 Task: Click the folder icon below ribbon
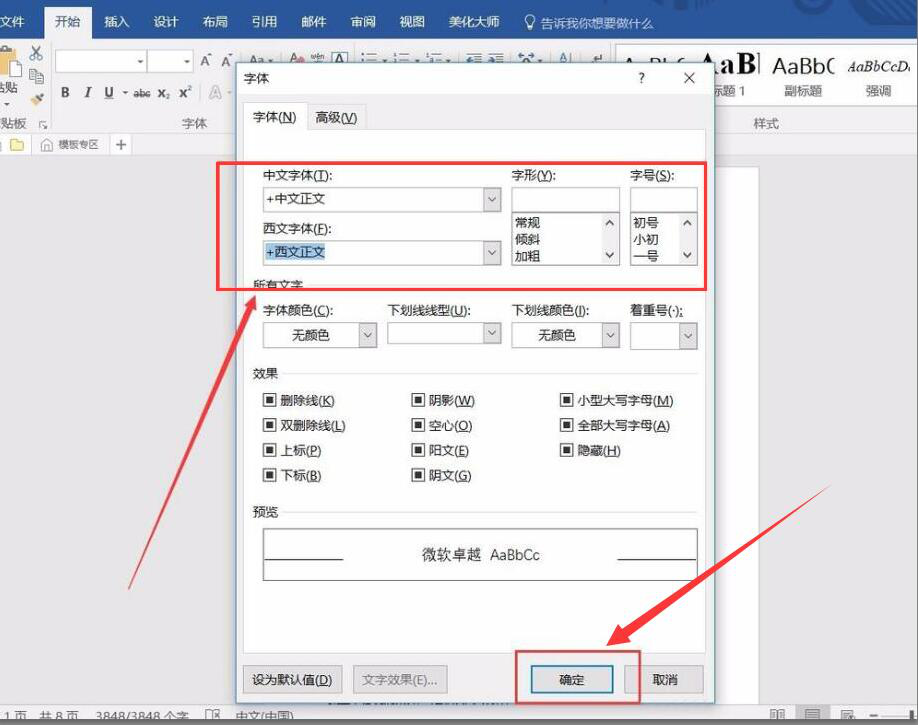pos(18,145)
